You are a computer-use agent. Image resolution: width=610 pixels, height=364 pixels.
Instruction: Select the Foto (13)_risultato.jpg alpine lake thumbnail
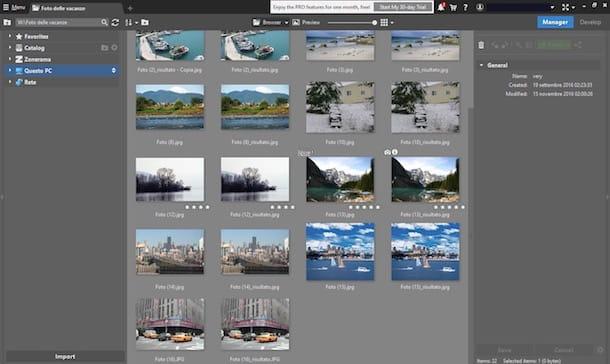tap(425, 179)
